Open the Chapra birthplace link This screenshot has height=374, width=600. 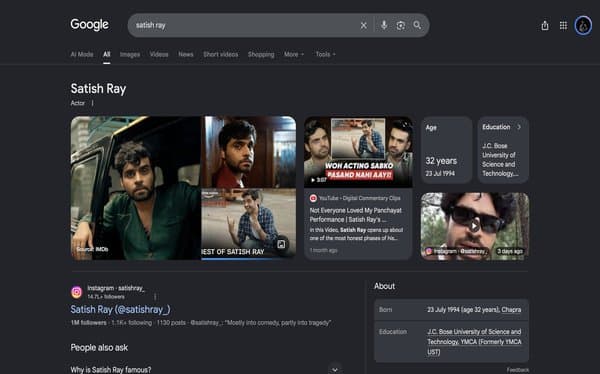coord(511,310)
